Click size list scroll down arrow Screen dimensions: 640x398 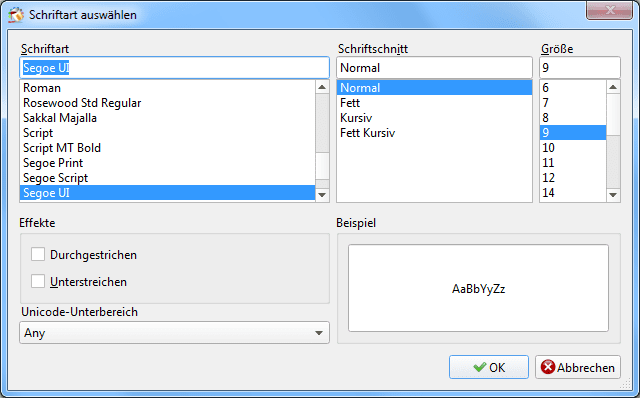pyautogui.click(x=613, y=195)
